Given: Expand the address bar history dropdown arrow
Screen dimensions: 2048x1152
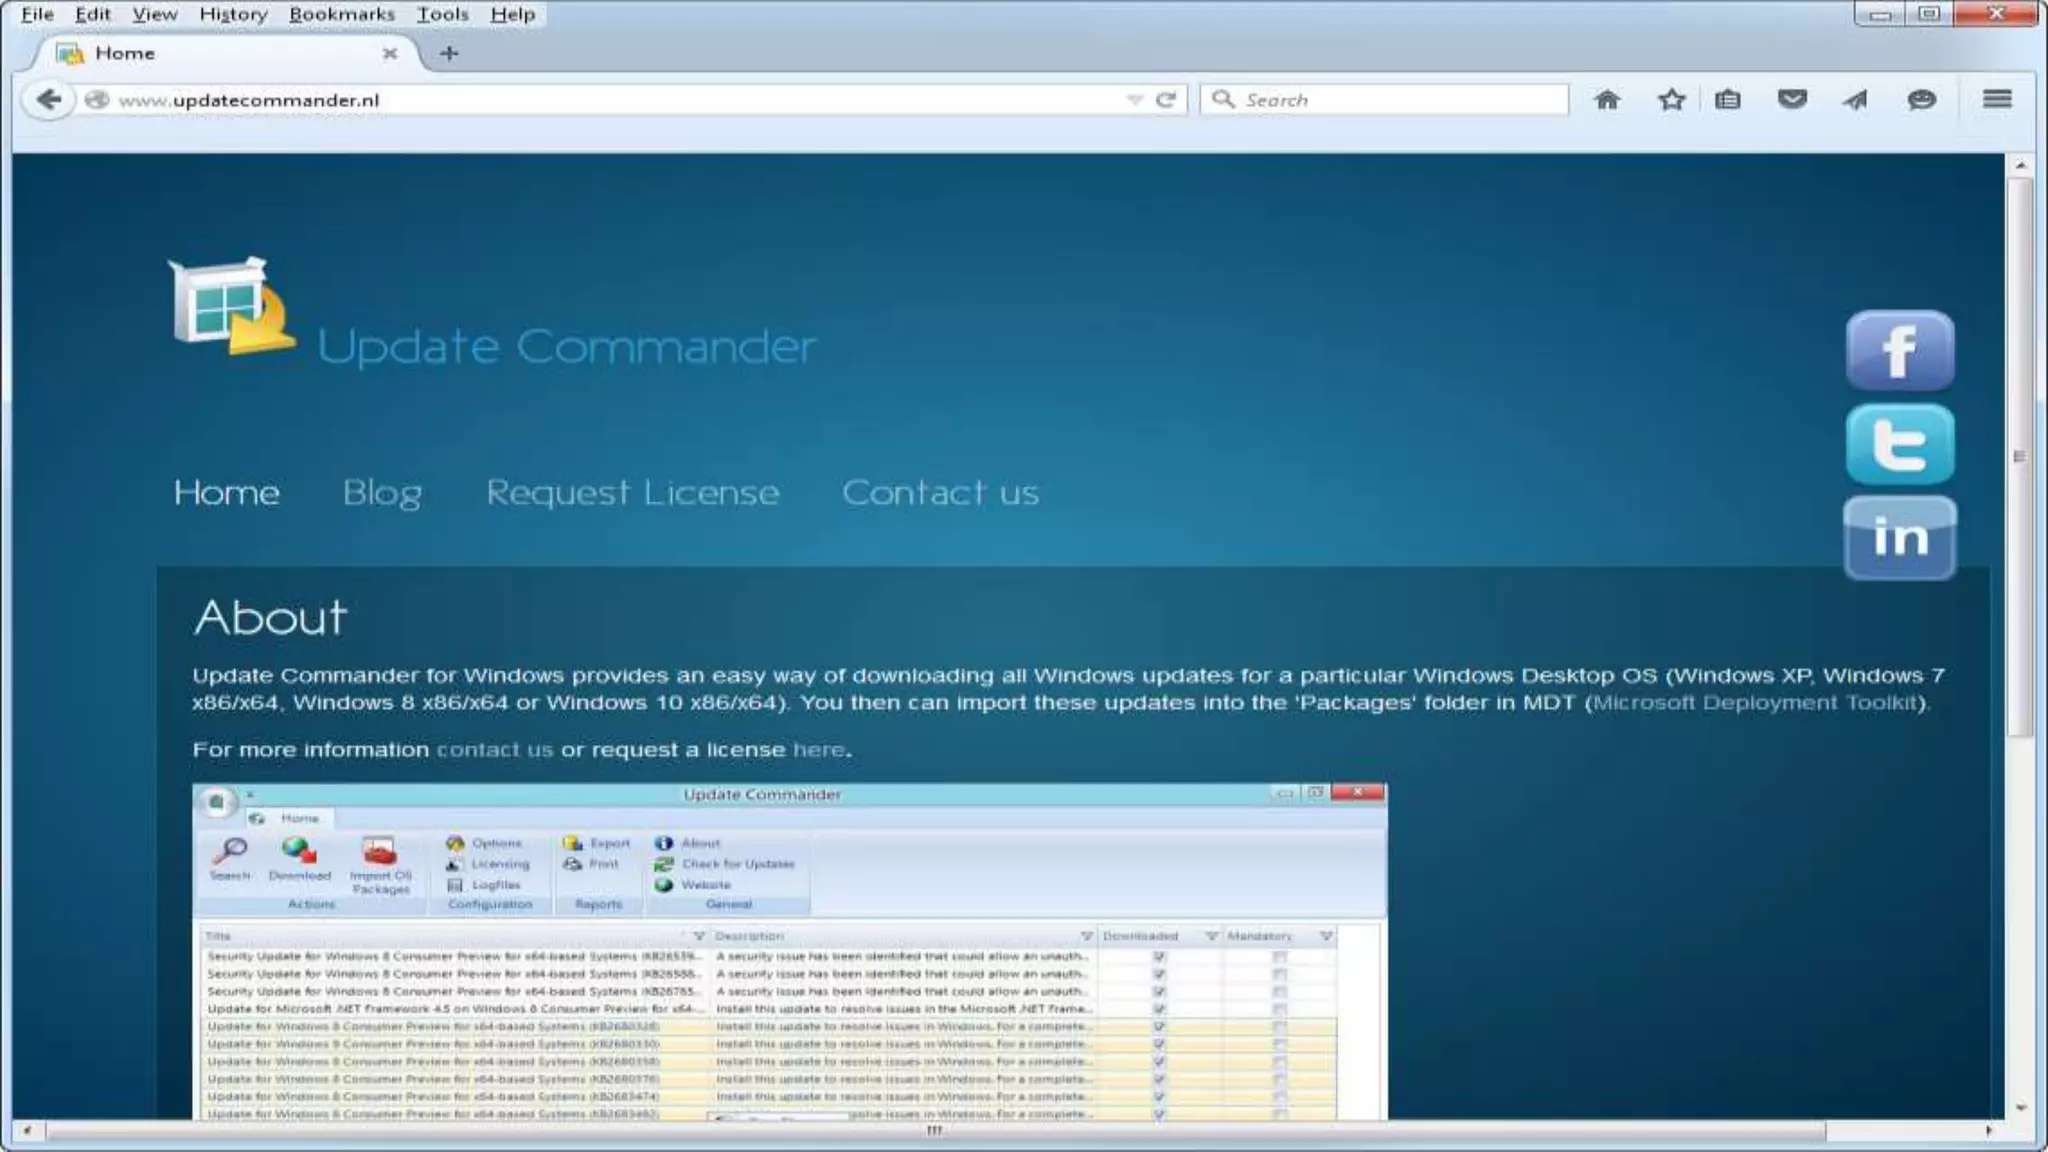Looking at the screenshot, I should [x=1134, y=99].
